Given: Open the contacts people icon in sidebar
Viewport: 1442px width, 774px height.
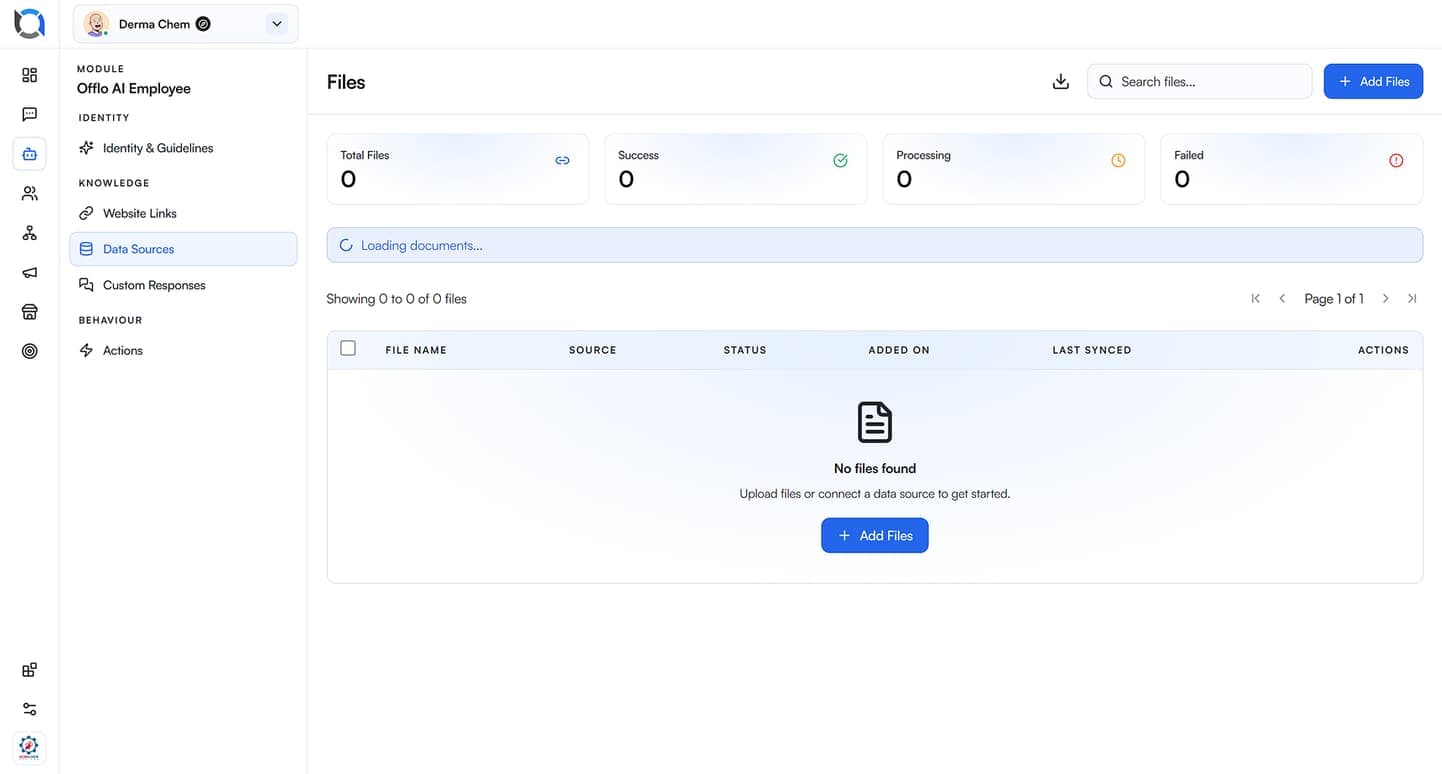Looking at the screenshot, I should coord(30,193).
